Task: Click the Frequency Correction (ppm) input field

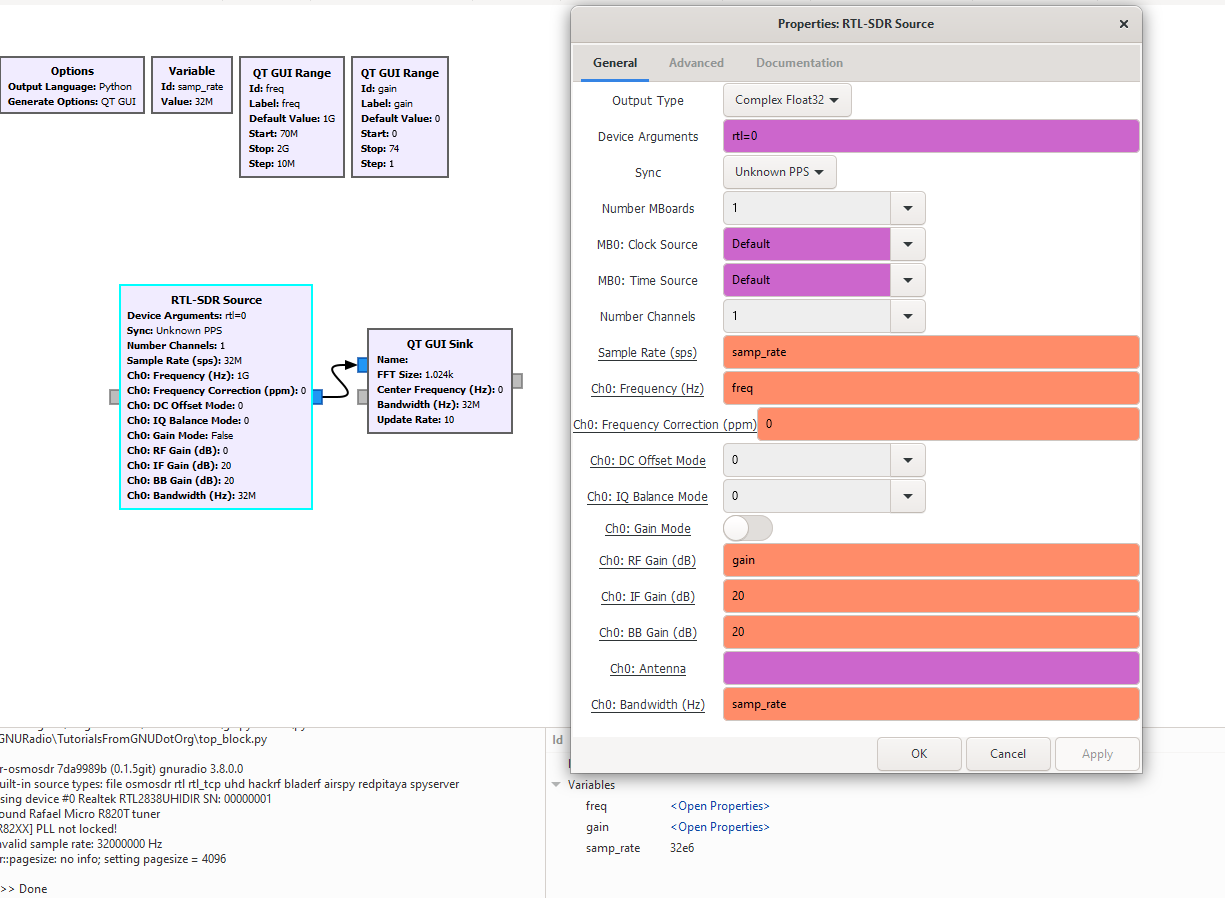Action: (x=948, y=424)
